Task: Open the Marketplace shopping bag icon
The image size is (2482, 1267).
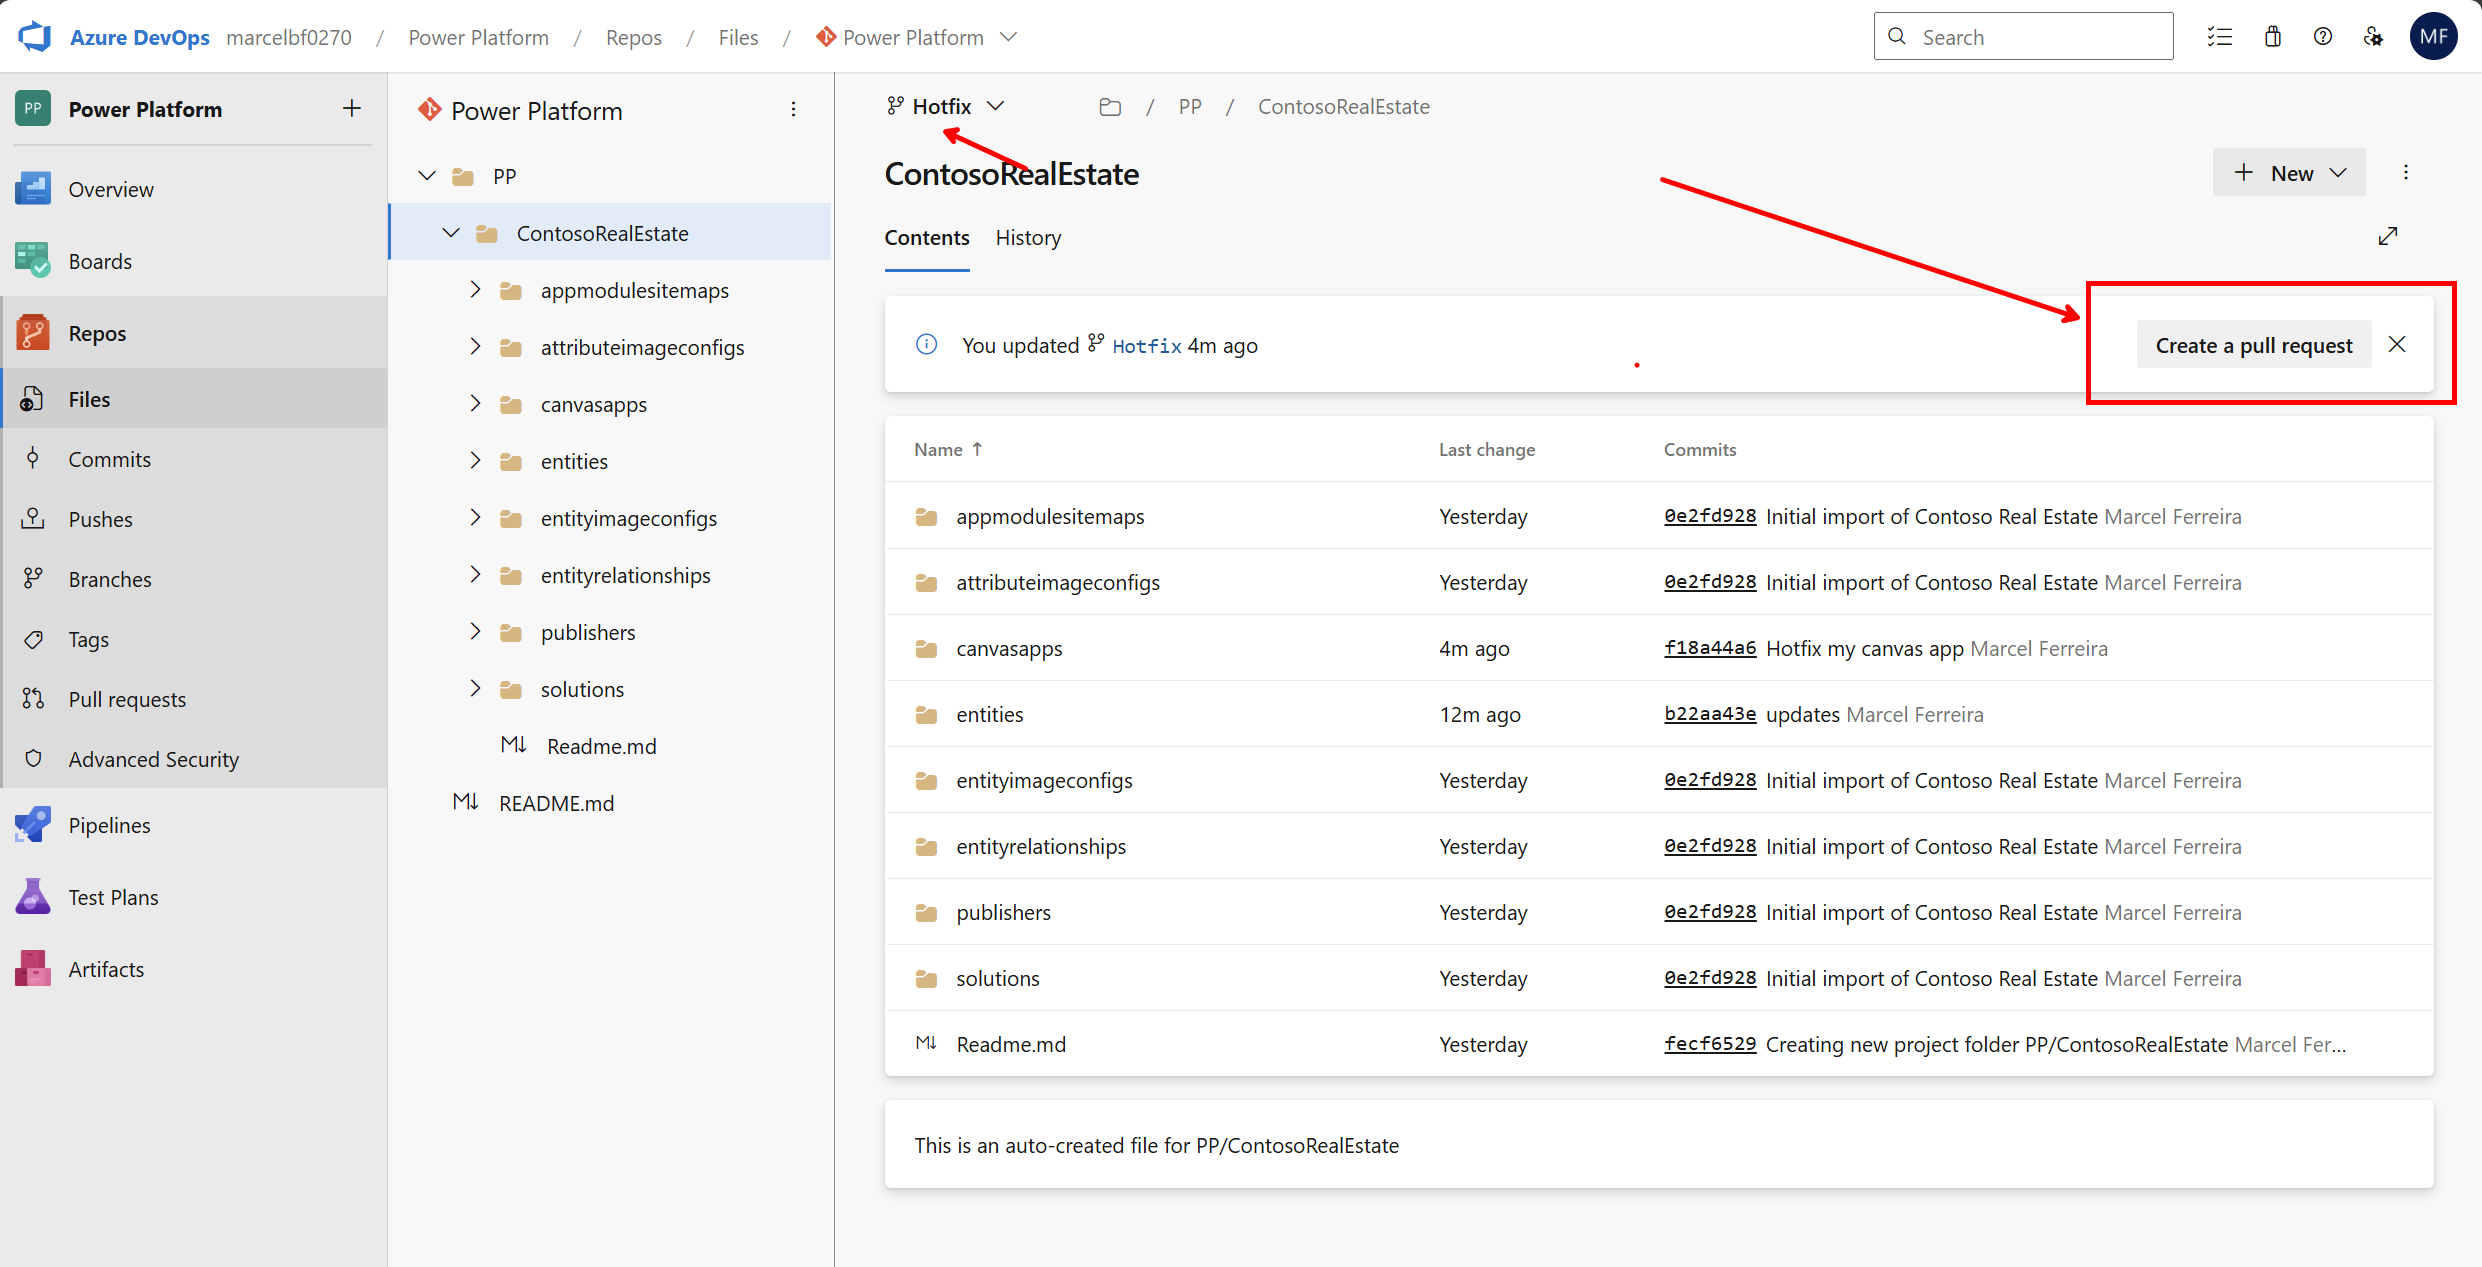Action: [x=2272, y=37]
